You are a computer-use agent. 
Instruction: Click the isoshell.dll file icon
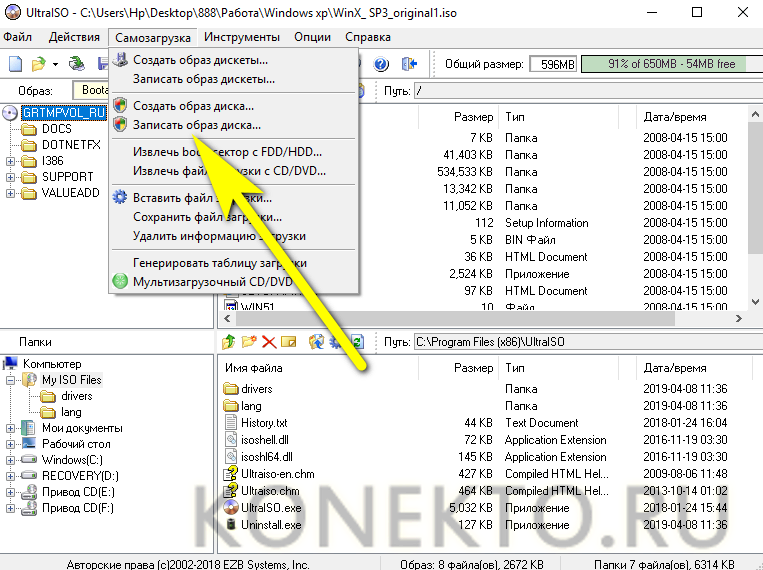(x=231, y=440)
